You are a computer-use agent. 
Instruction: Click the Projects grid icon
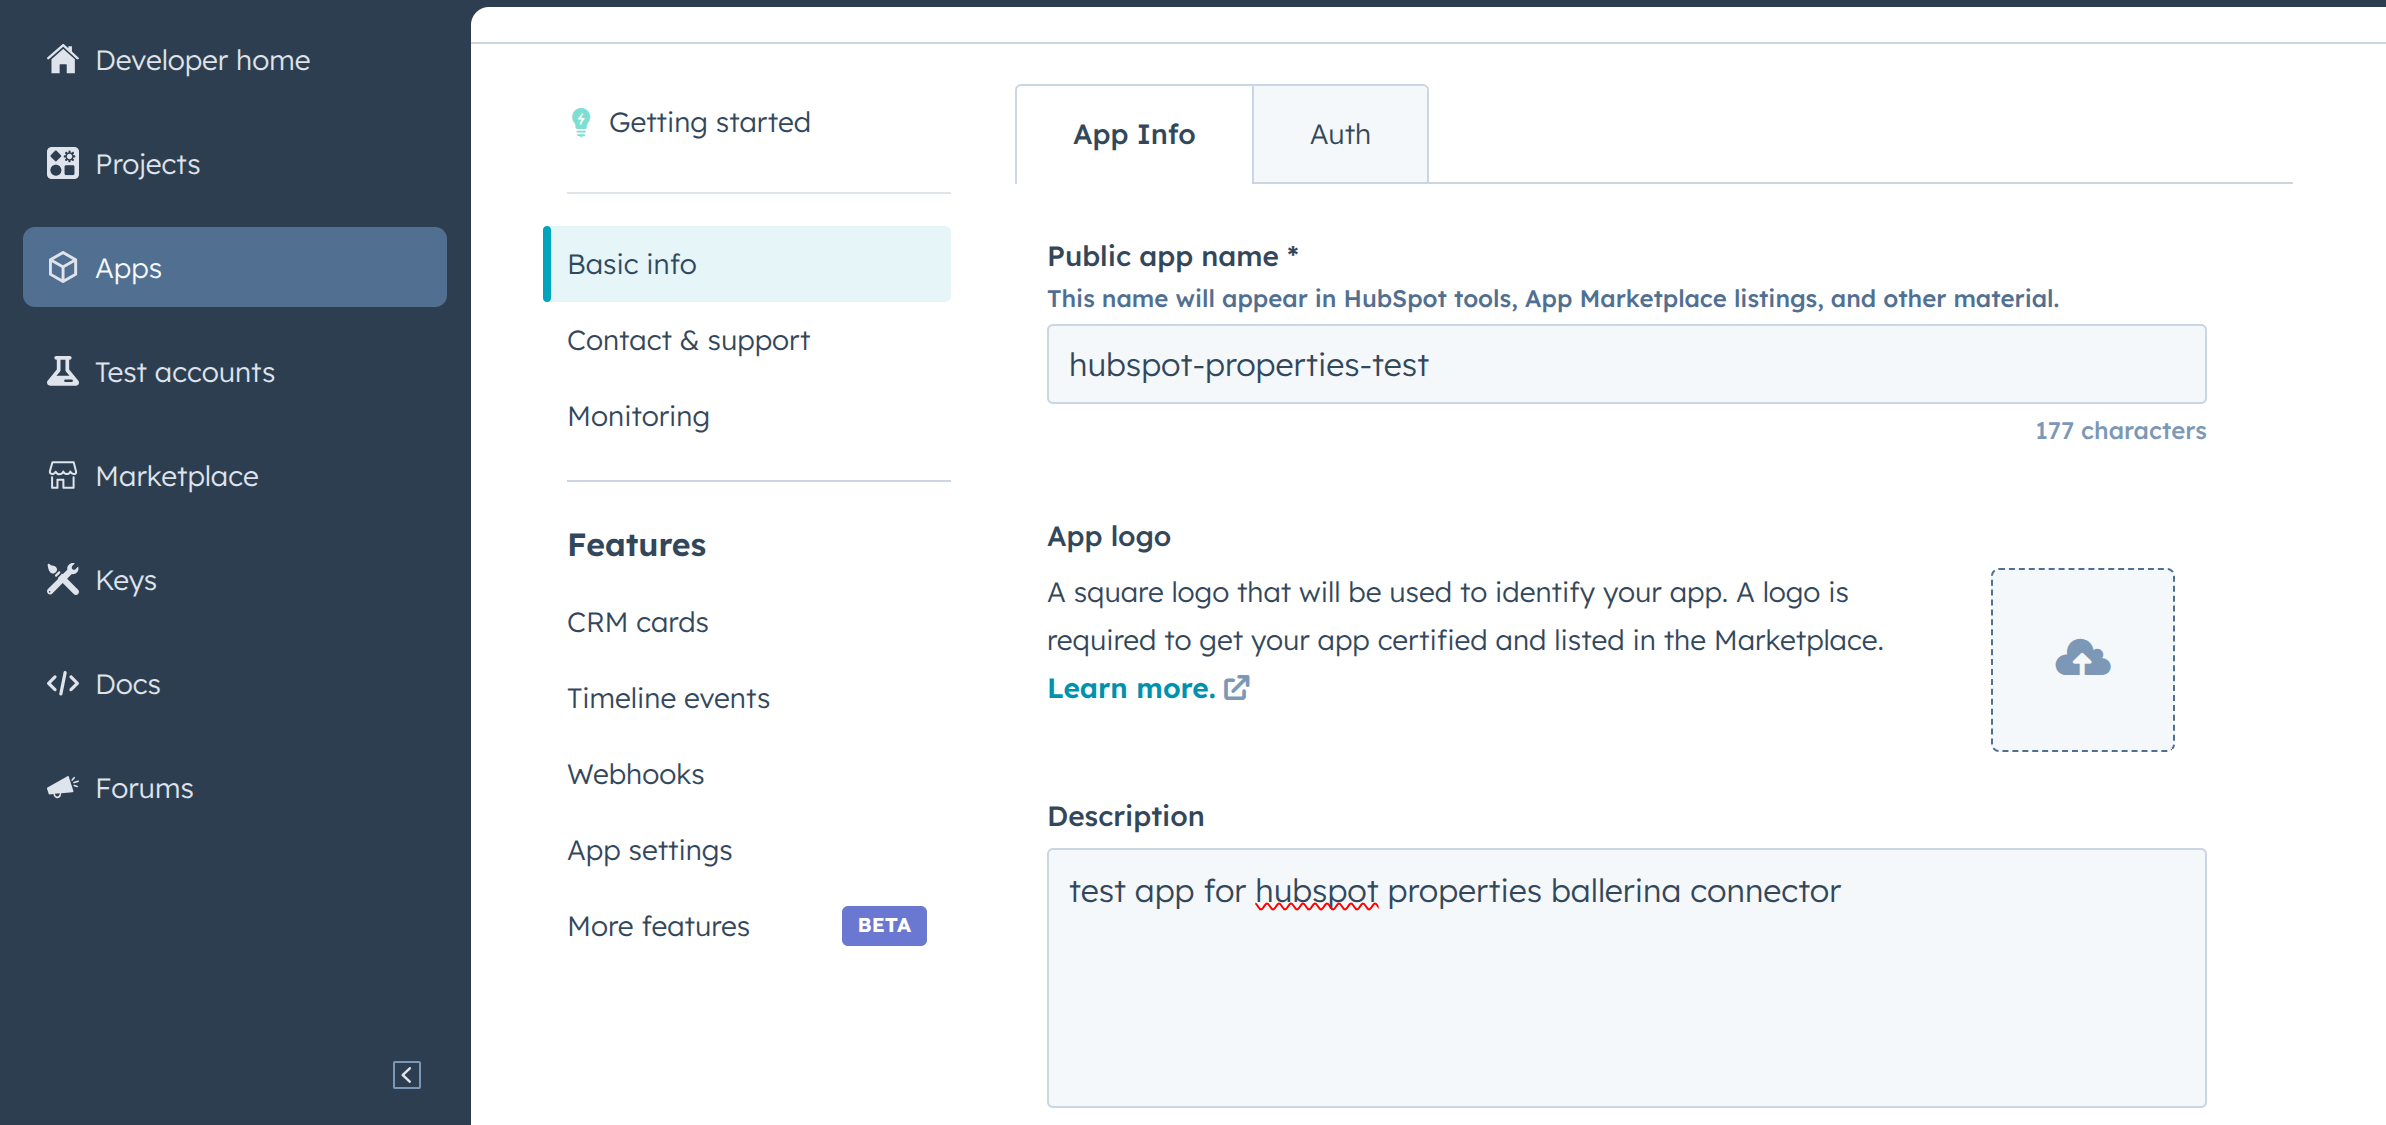[62, 163]
